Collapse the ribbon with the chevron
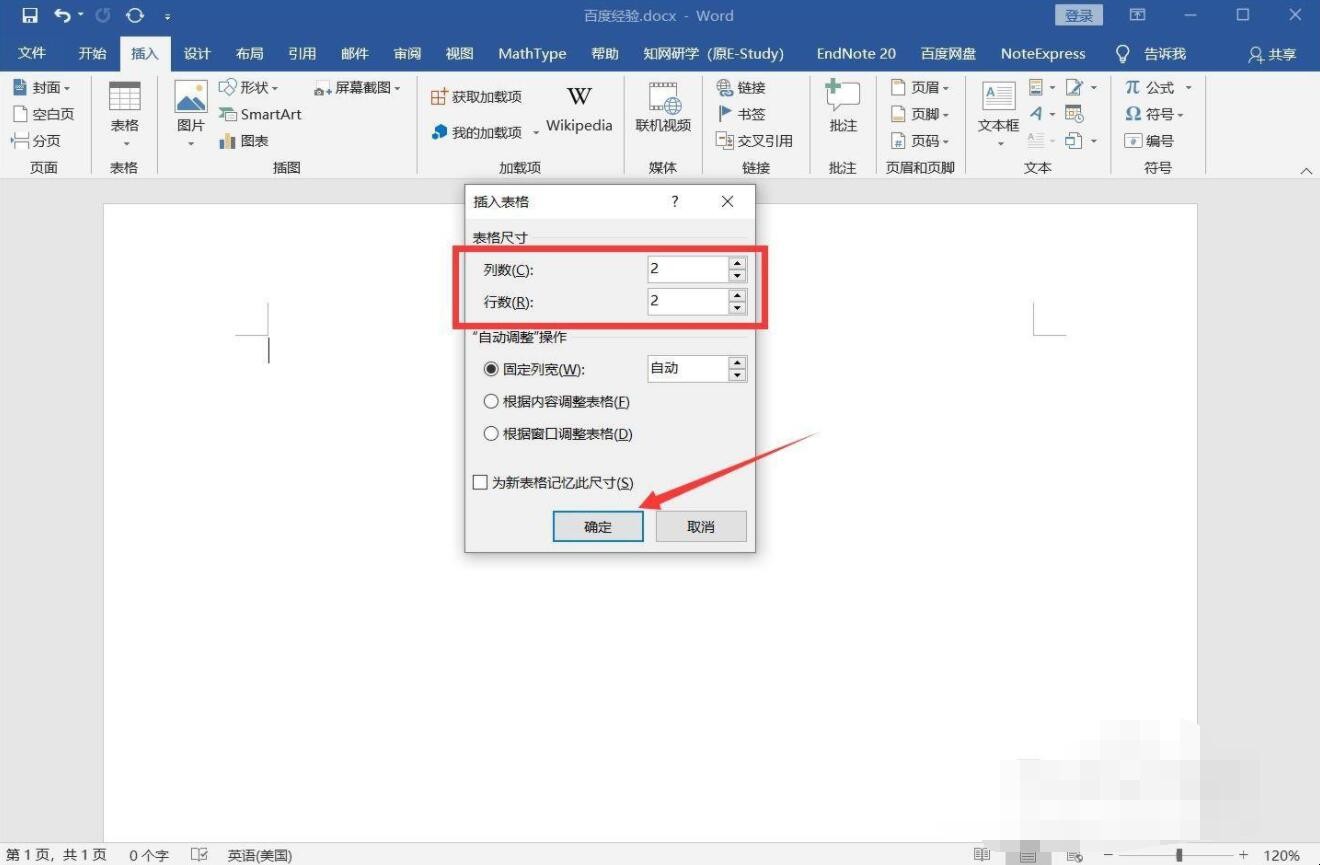Image resolution: width=1320 pixels, height=865 pixels. click(1306, 171)
